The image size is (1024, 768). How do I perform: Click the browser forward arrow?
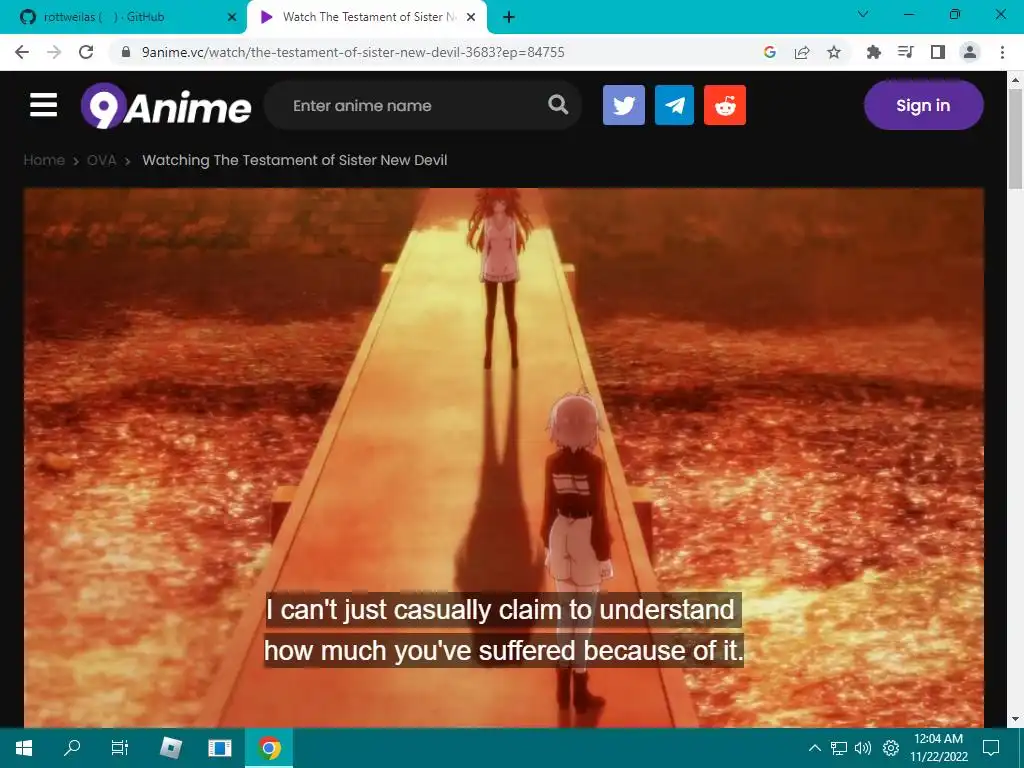54,52
